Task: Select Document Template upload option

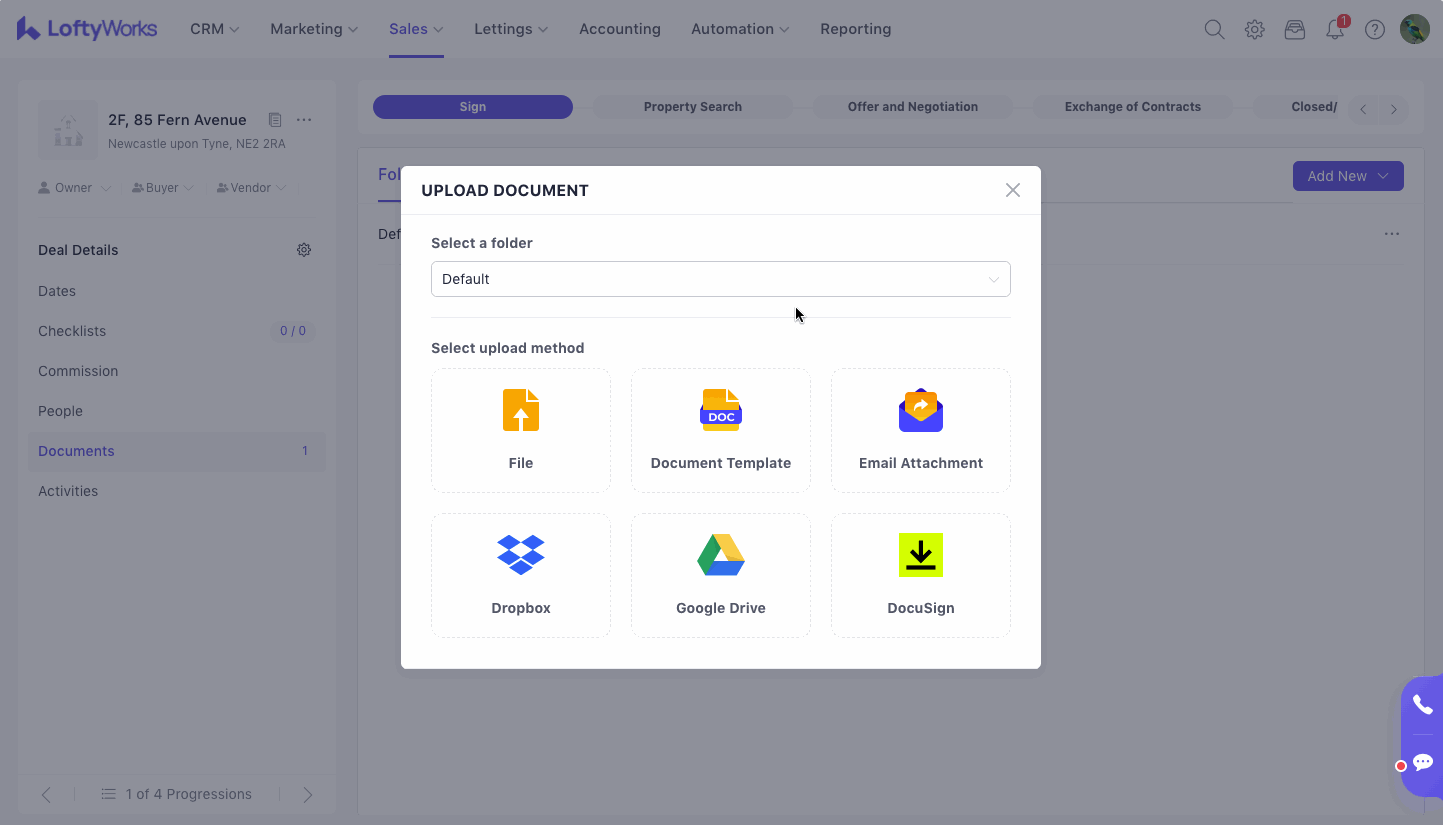Action: (x=720, y=430)
